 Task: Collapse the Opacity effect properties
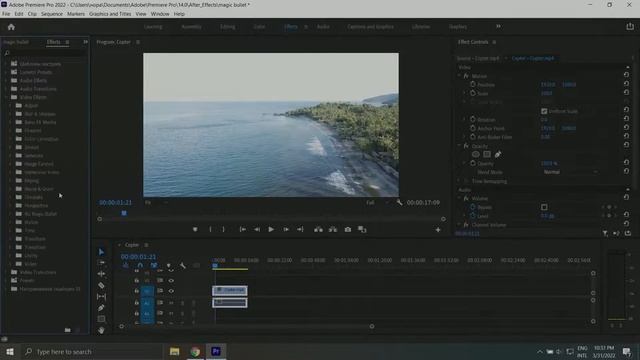pos(459,146)
